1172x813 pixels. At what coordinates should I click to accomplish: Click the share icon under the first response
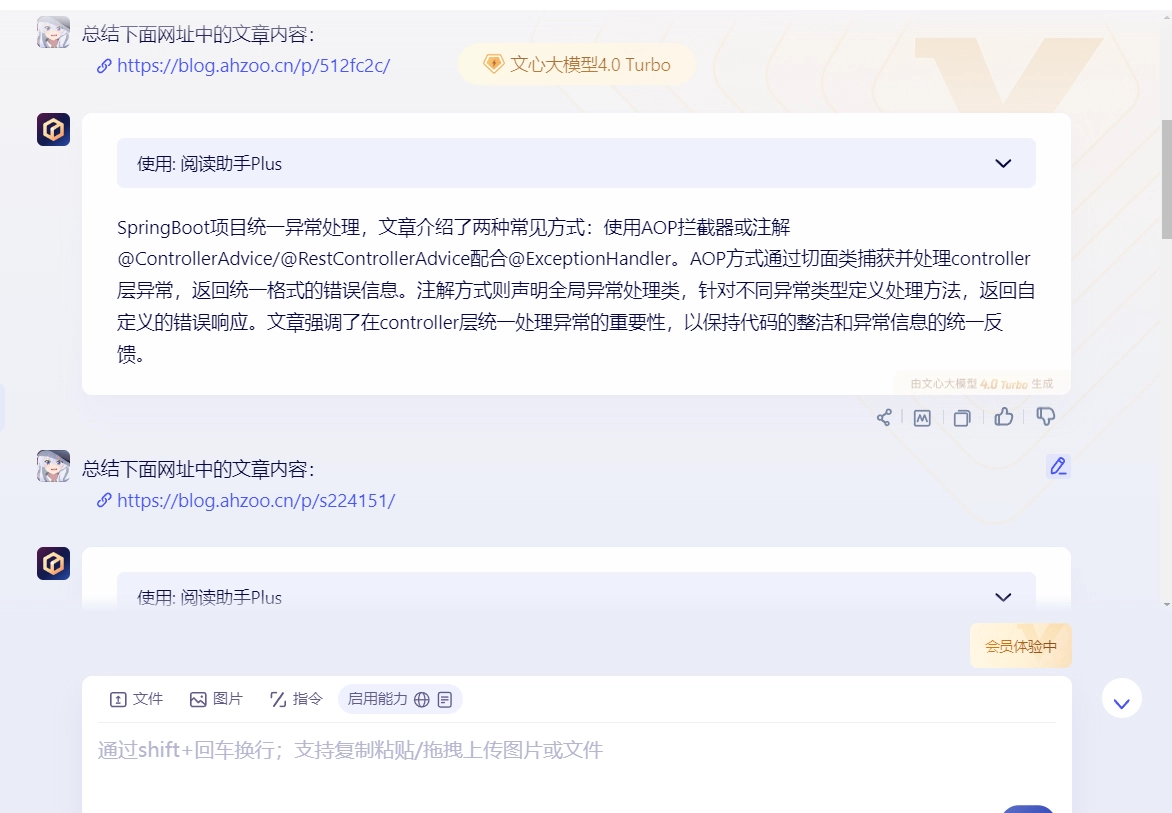coord(884,418)
